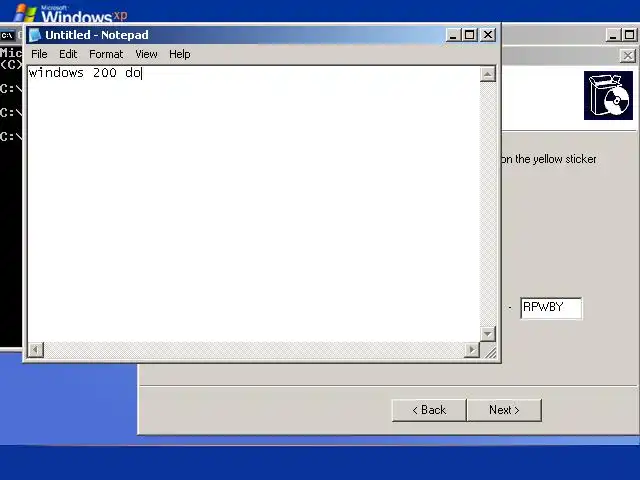
Task: Click the command prompt title bar icon
Action: pyautogui.click(x=7, y=36)
